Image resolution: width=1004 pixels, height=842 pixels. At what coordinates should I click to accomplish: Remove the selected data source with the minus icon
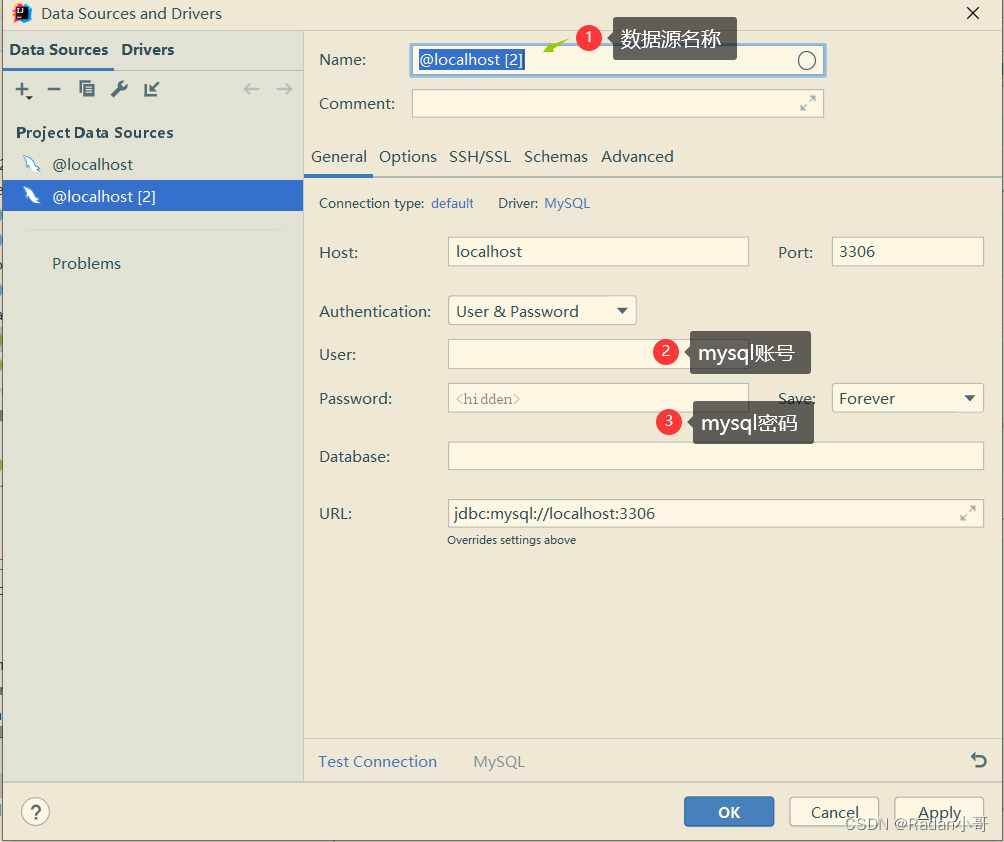(x=54, y=89)
